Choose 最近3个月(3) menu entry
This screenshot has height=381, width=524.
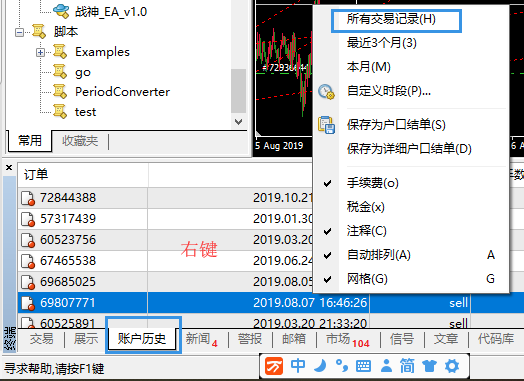point(382,43)
